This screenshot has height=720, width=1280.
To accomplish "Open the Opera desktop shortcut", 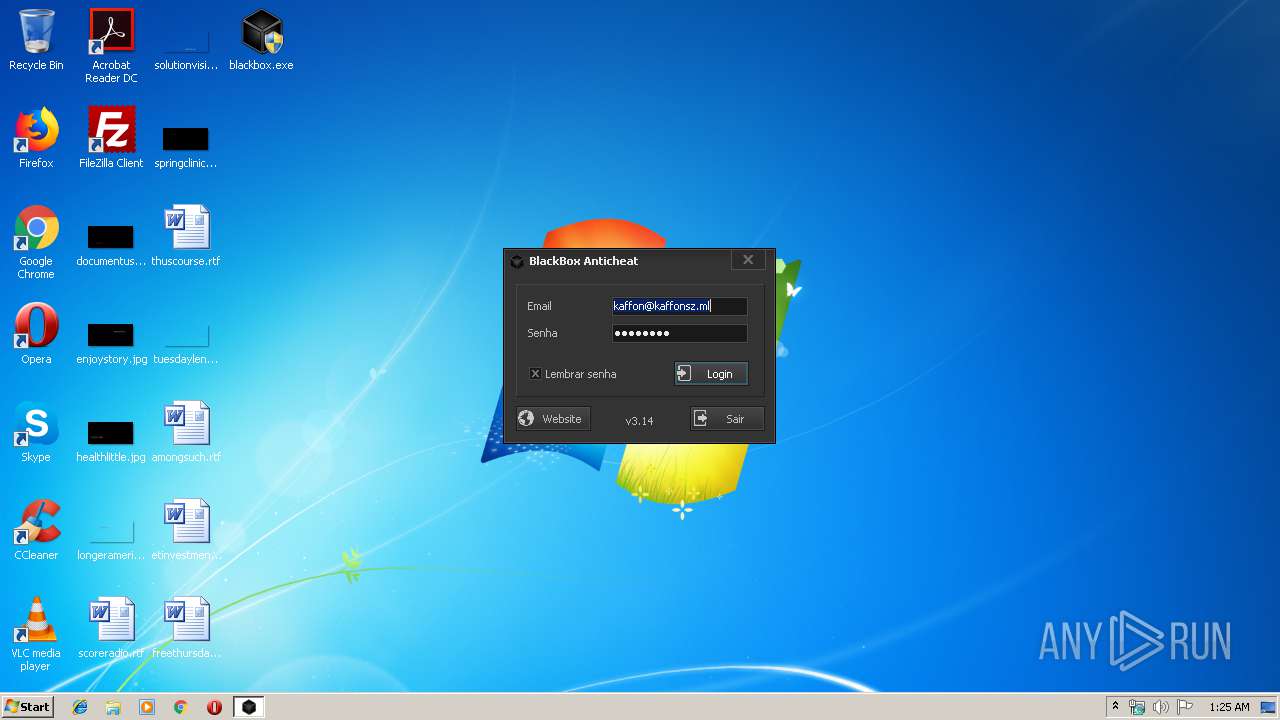I will click(36, 335).
